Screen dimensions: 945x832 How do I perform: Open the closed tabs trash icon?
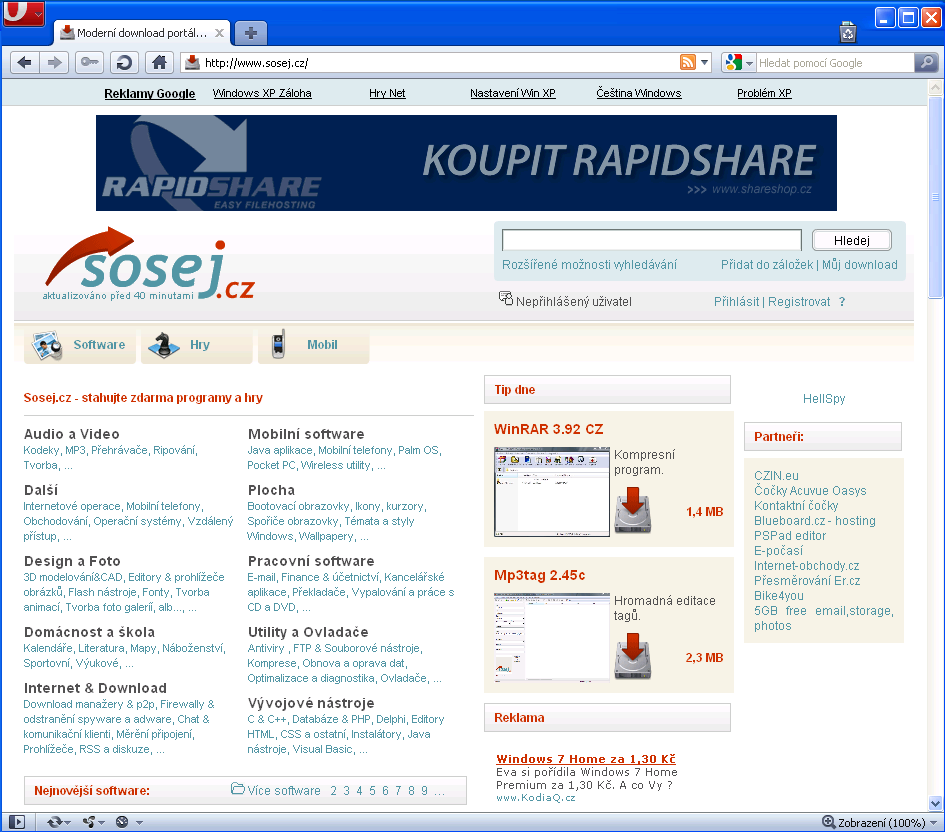point(848,32)
